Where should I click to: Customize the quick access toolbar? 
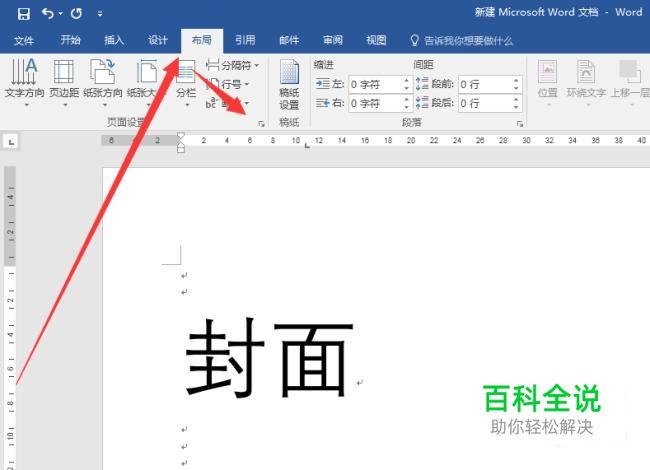pos(100,14)
